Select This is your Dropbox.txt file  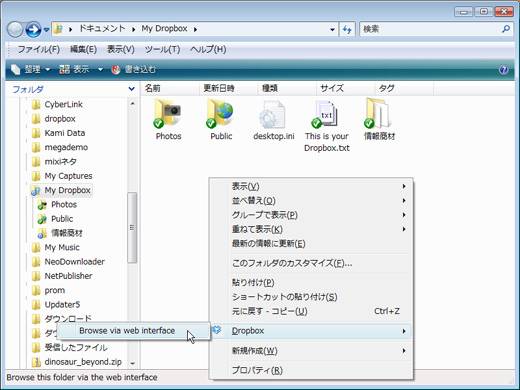327,126
